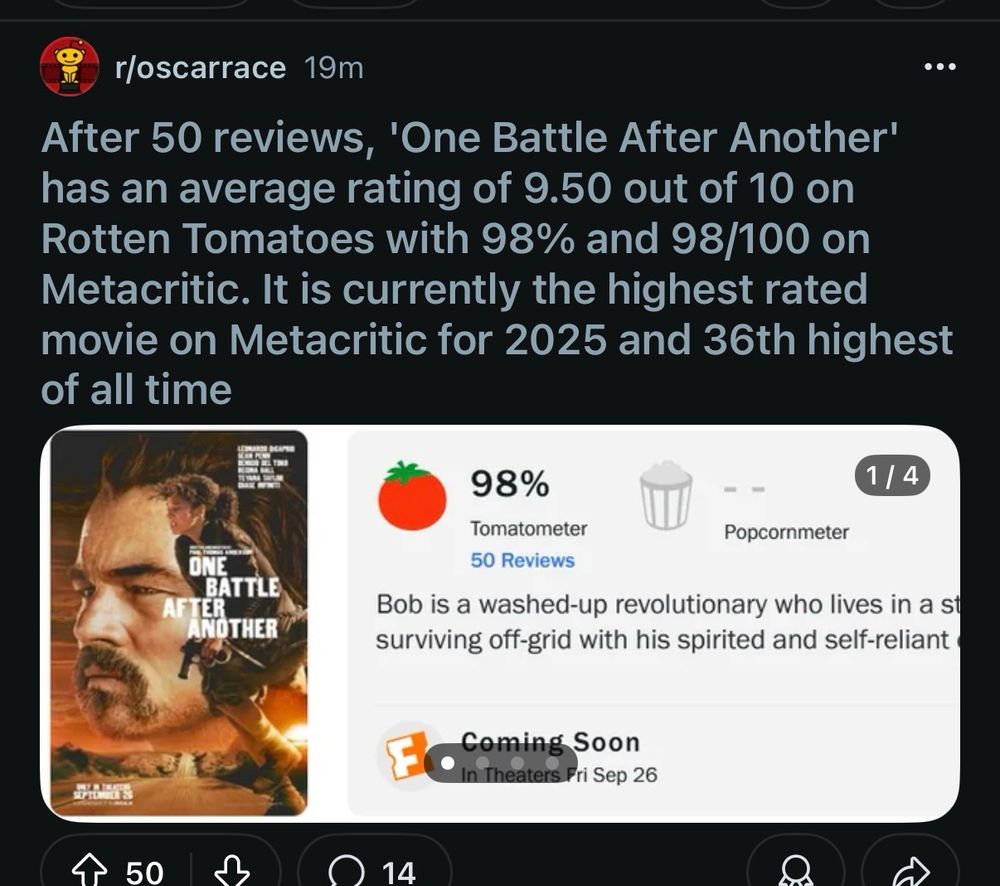
Task: Jump to the second gallery image dot
Action: pos(483,763)
